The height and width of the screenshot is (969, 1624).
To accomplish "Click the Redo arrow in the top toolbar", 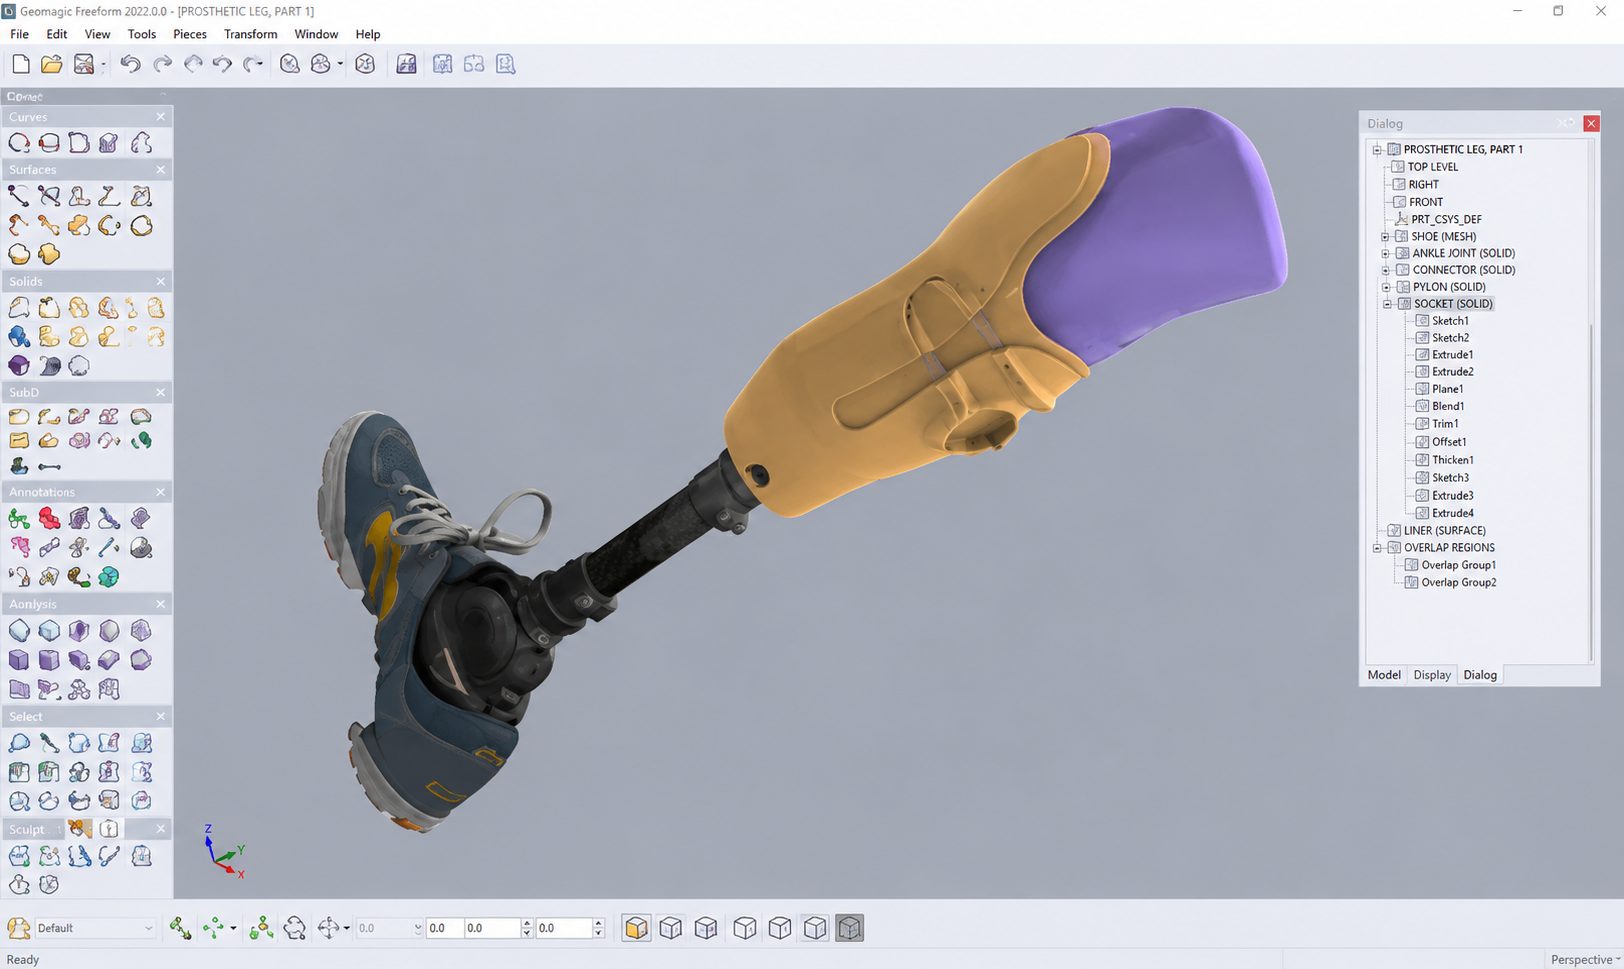I will [x=162, y=64].
